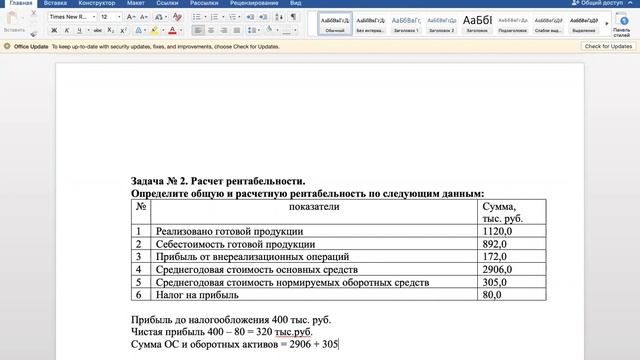This screenshot has height=360, width=640.
Task: Apply superscript X² formatting
Action: pyautogui.click(x=123, y=30)
